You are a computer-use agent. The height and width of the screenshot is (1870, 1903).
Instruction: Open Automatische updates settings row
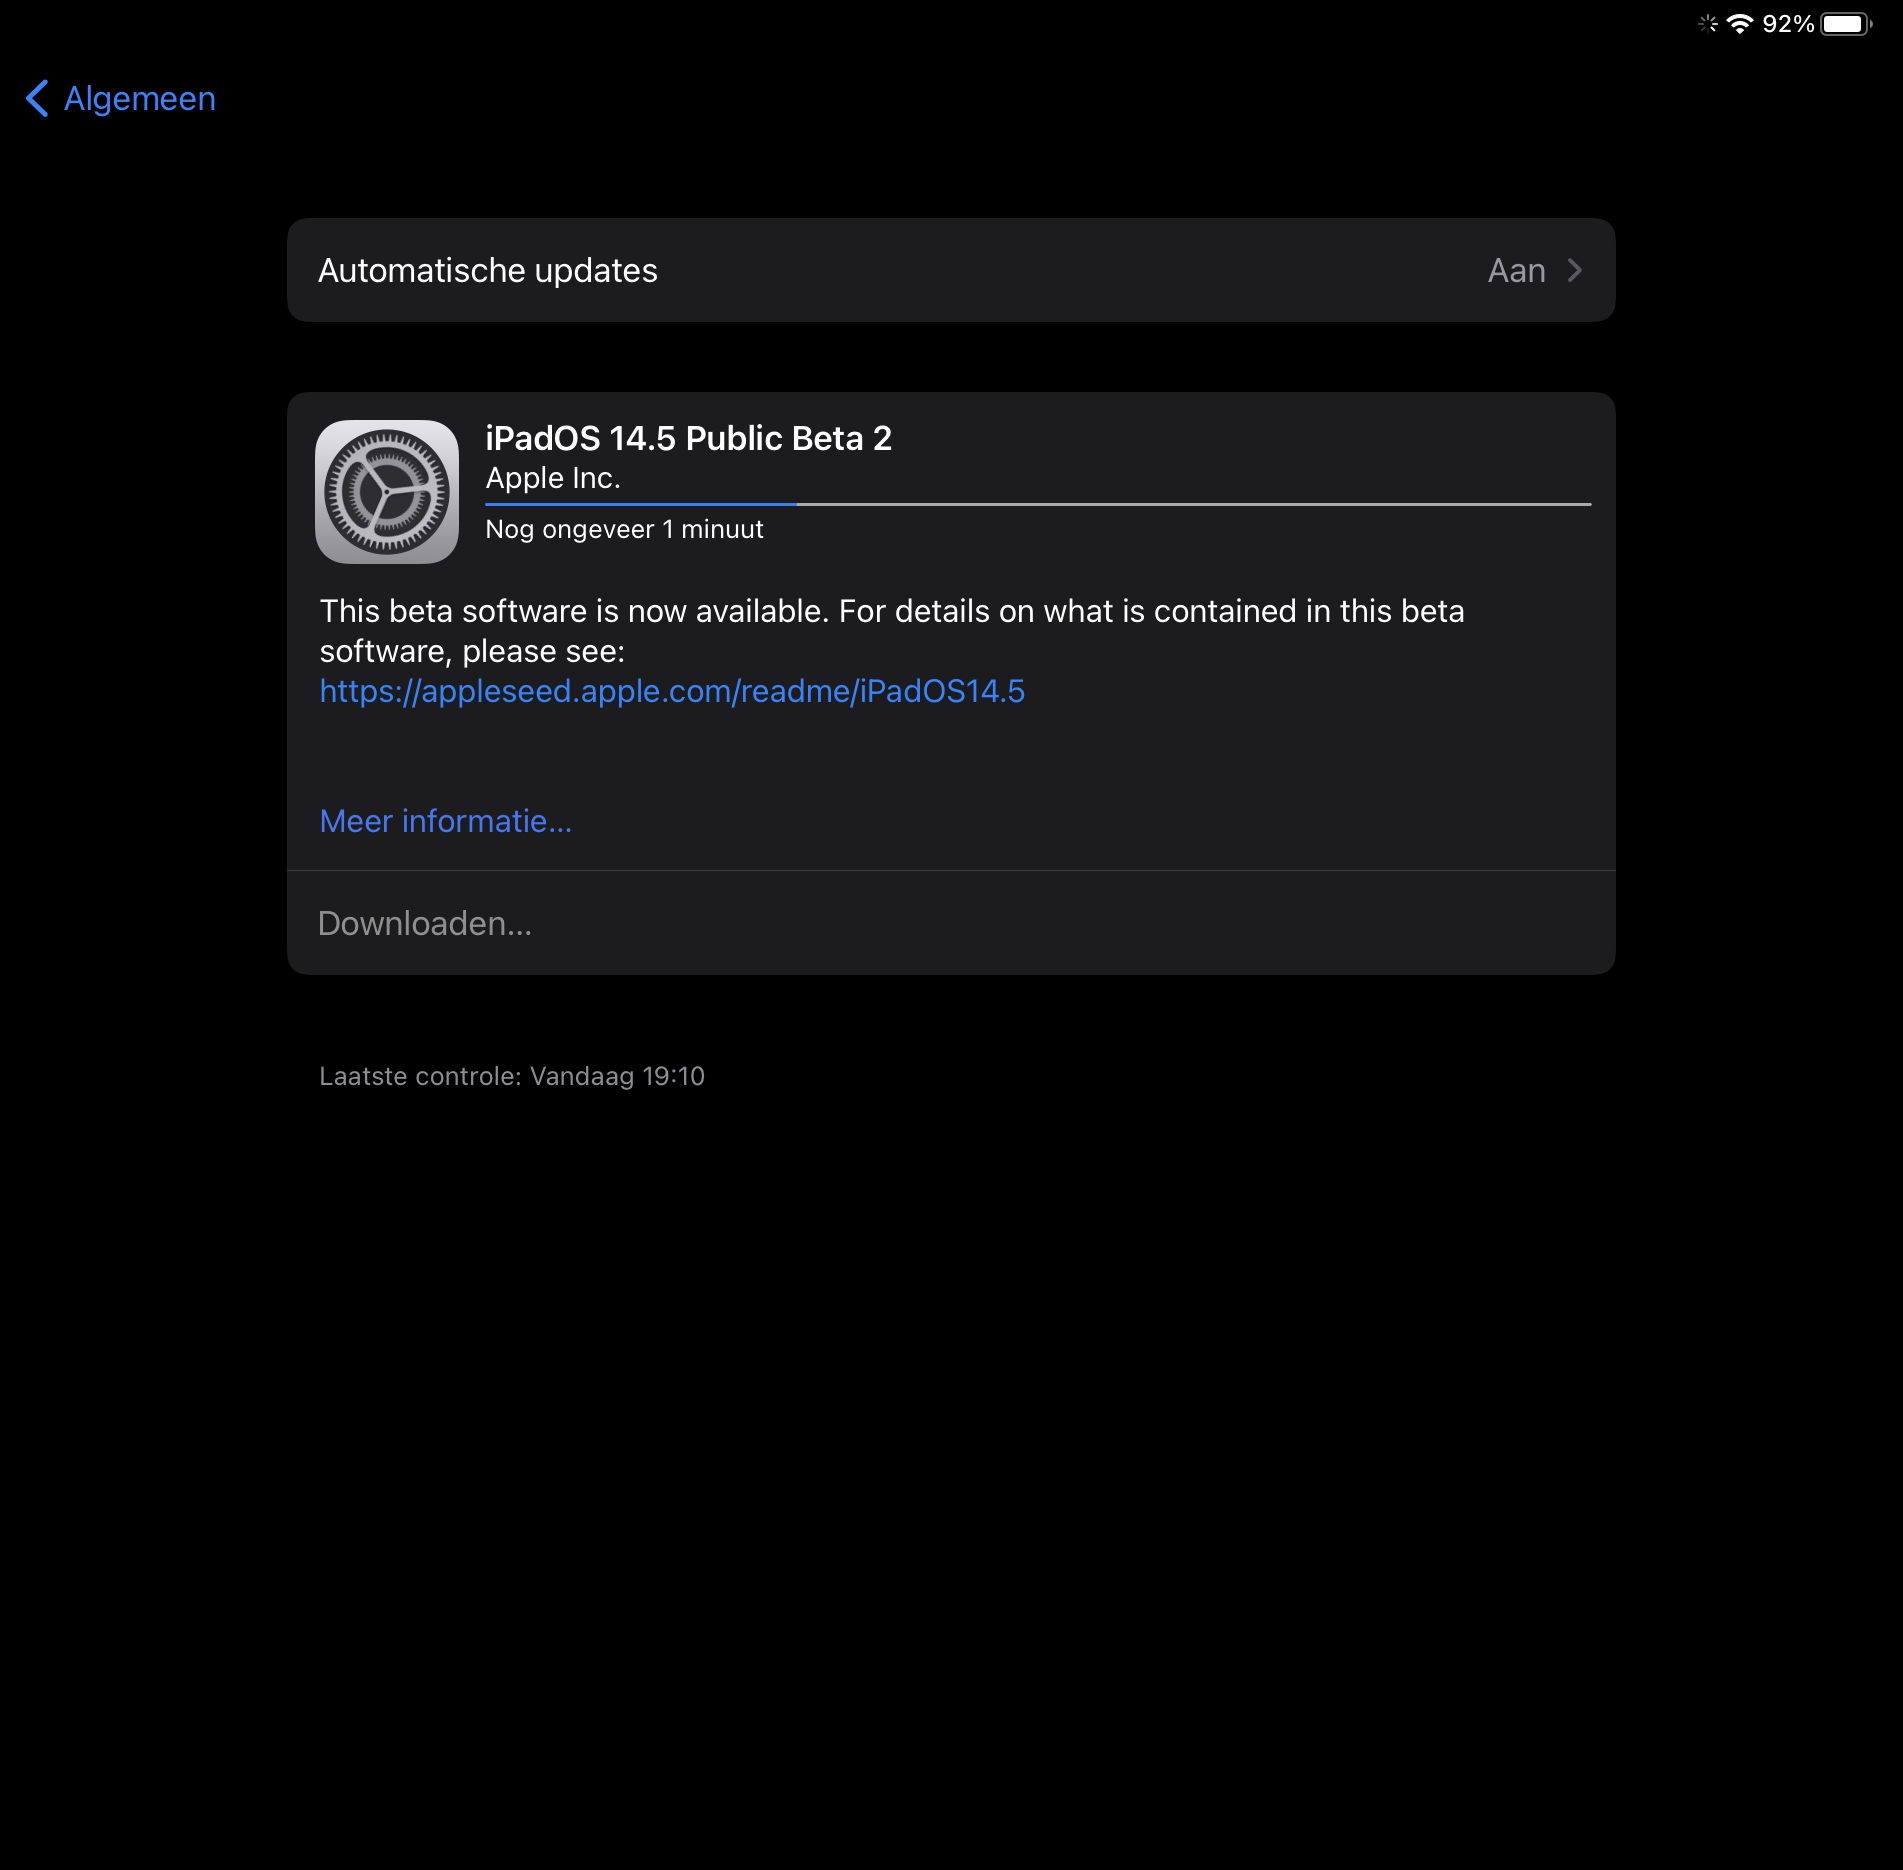coord(951,270)
